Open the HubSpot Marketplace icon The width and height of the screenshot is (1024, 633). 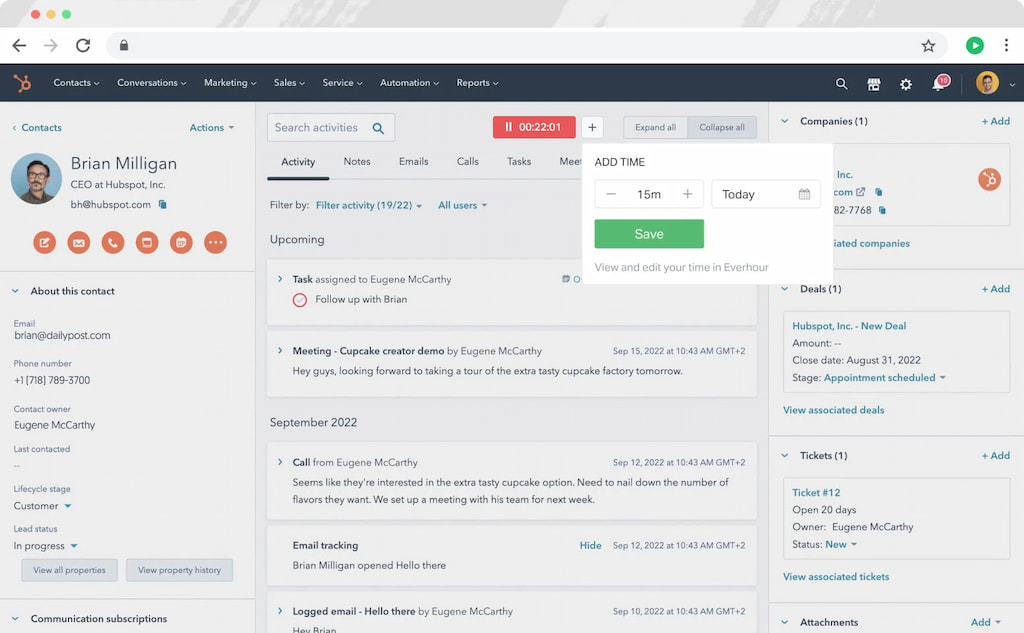(874, 84)
